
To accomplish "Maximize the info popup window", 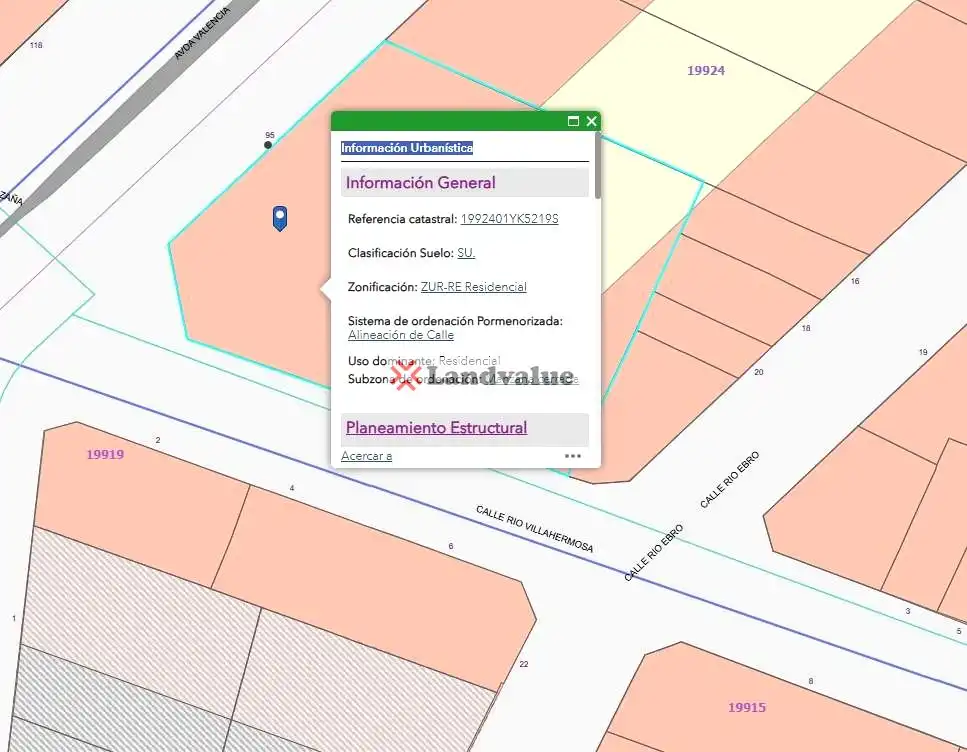I will click(x=573, y=121).
